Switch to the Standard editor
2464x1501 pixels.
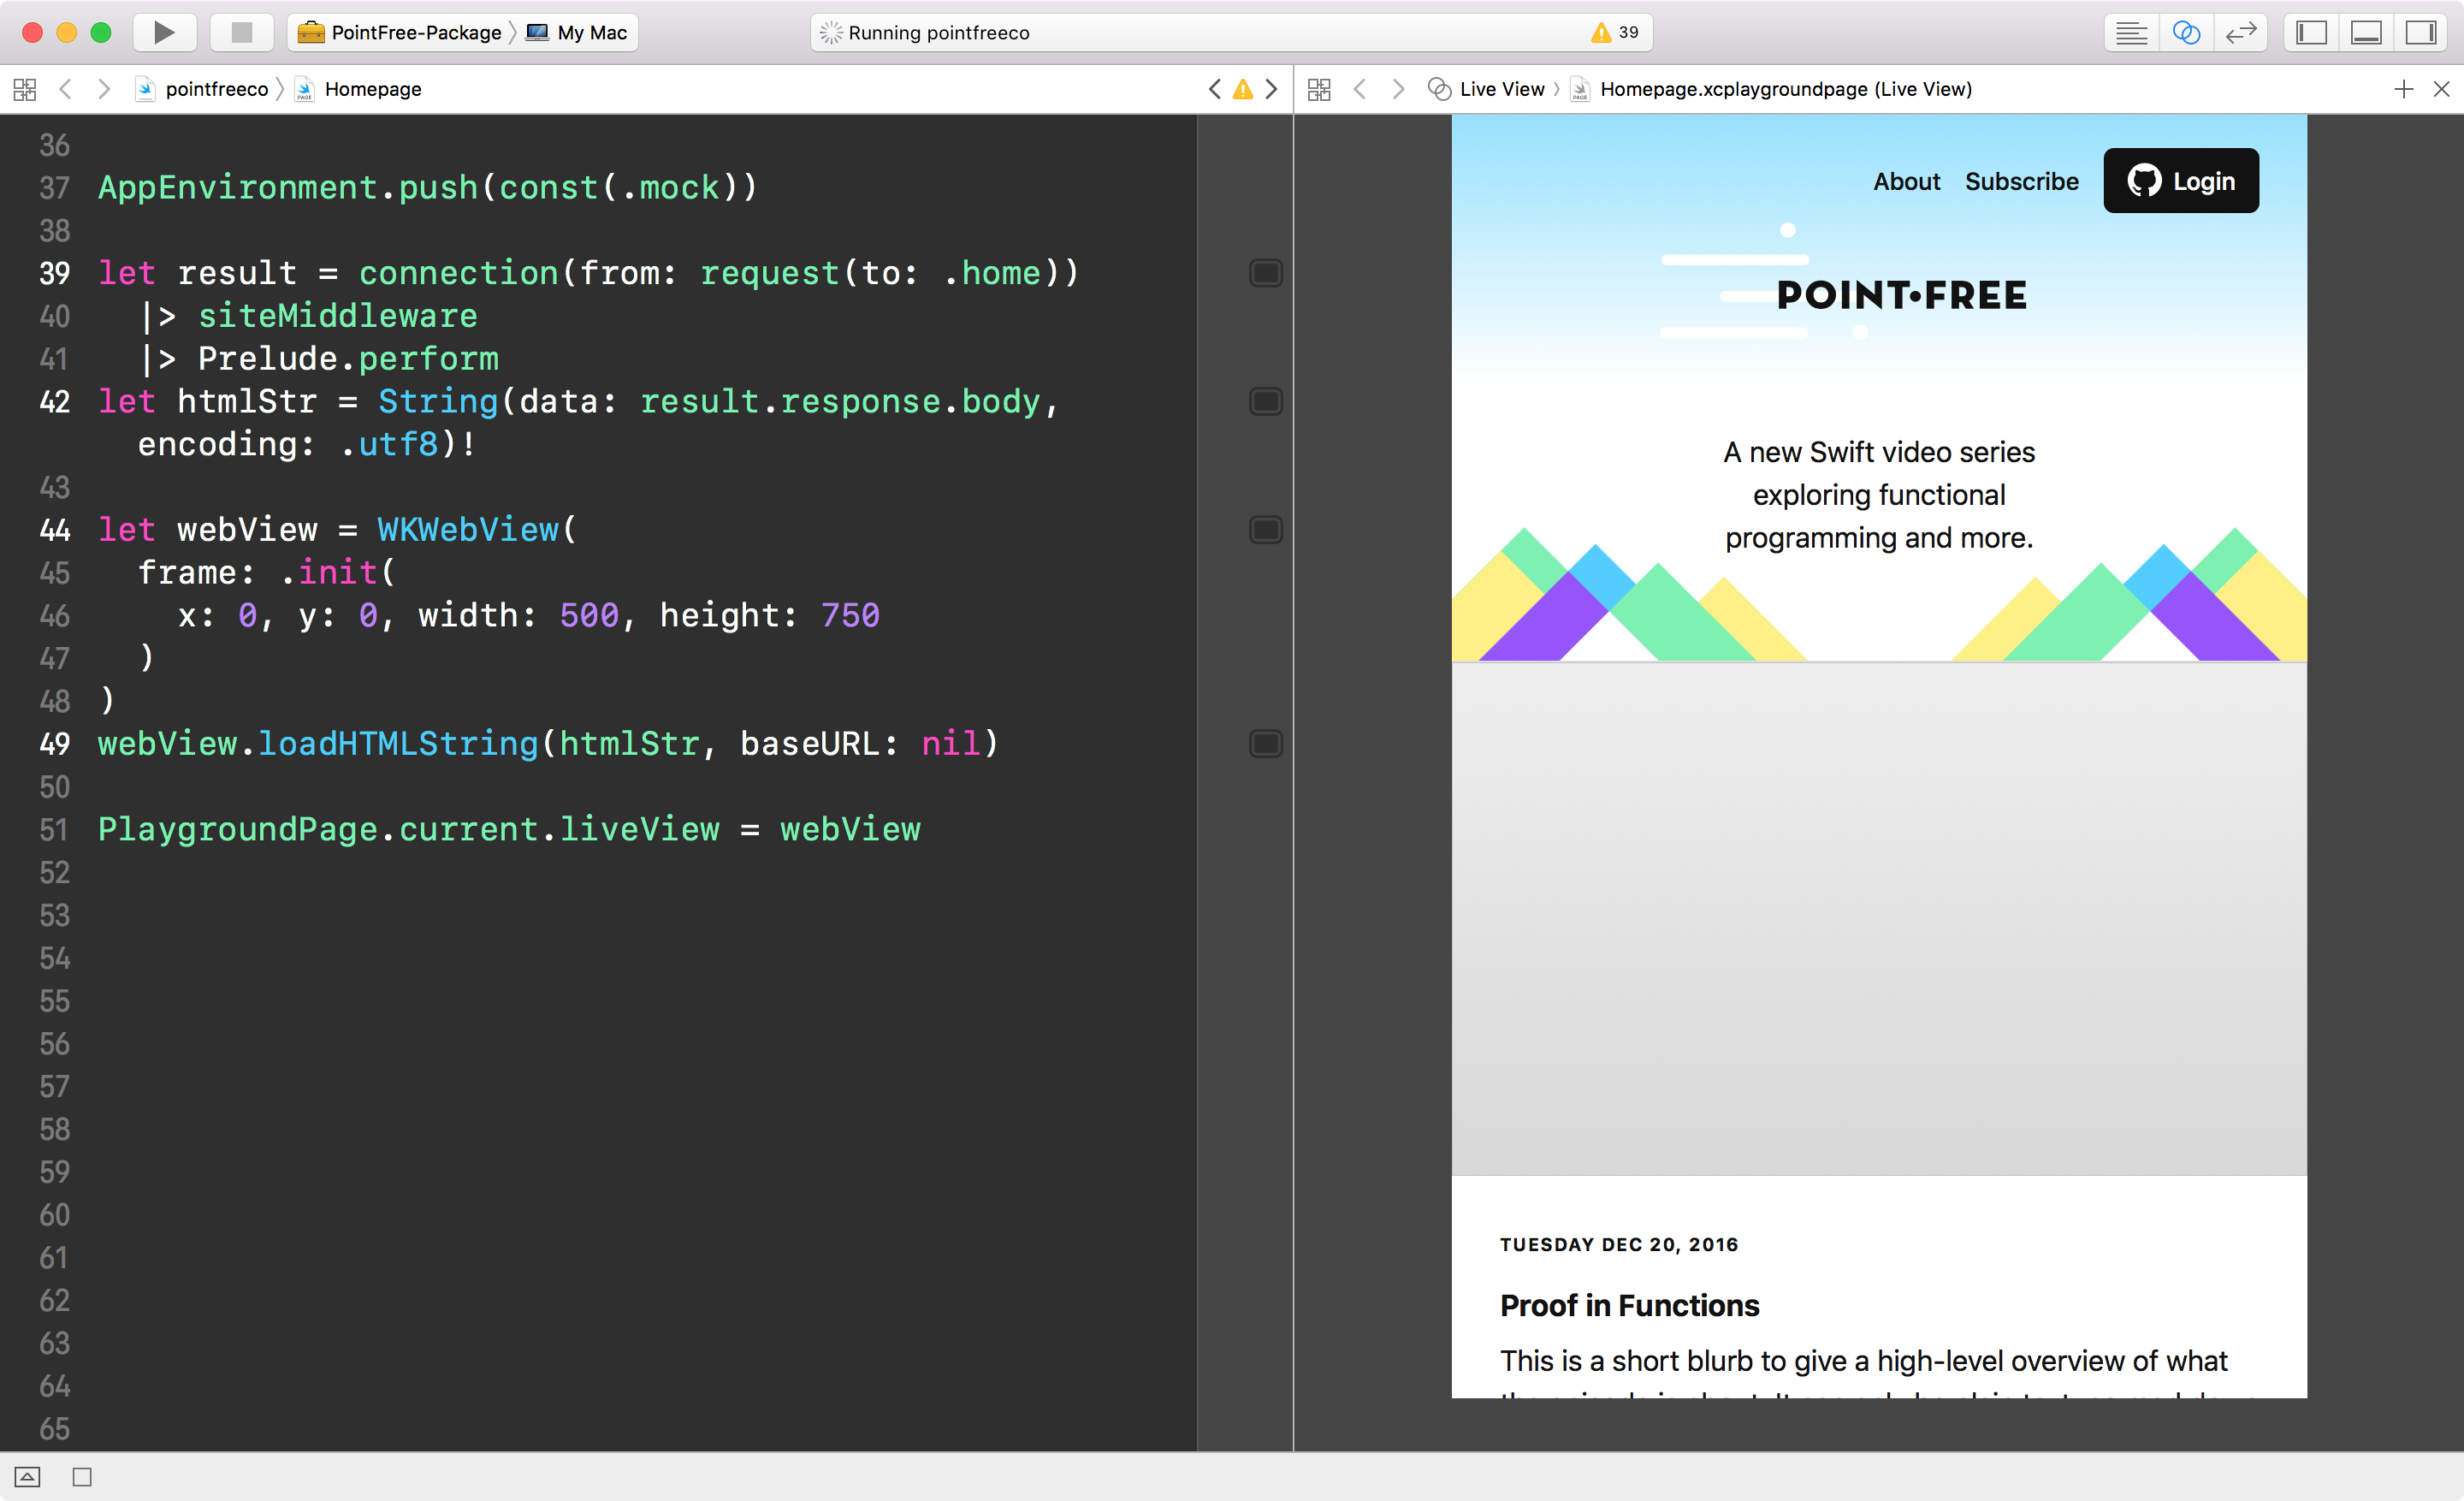coord(2131,32)
